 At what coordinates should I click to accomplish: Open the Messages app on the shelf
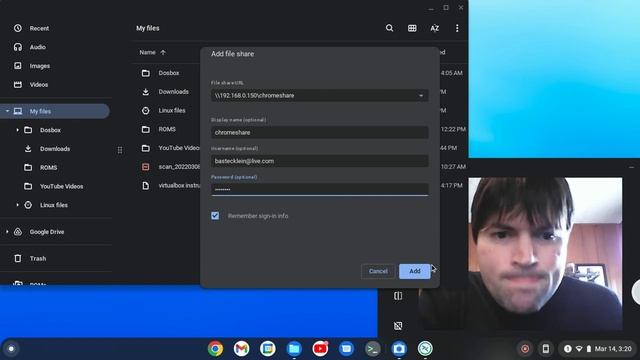tap(346, 349)
